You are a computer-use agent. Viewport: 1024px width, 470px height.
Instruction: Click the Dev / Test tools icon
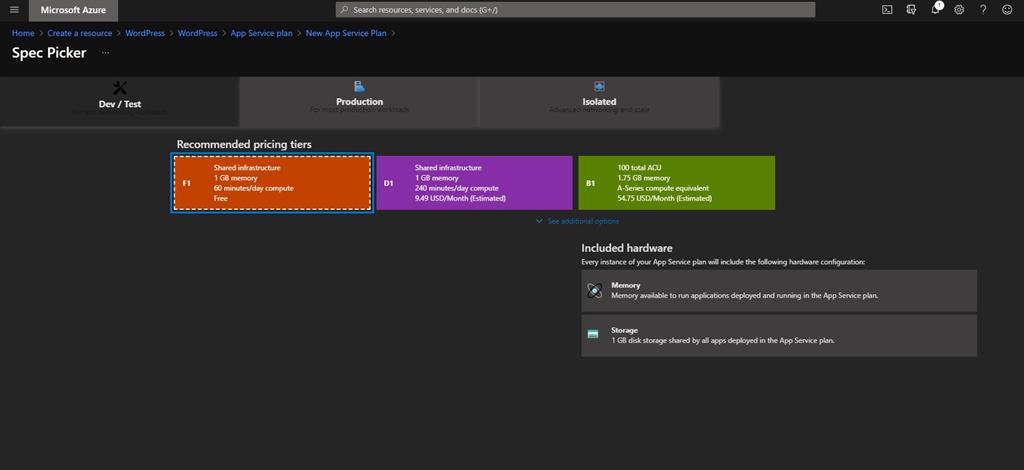(x=120, y=88)
